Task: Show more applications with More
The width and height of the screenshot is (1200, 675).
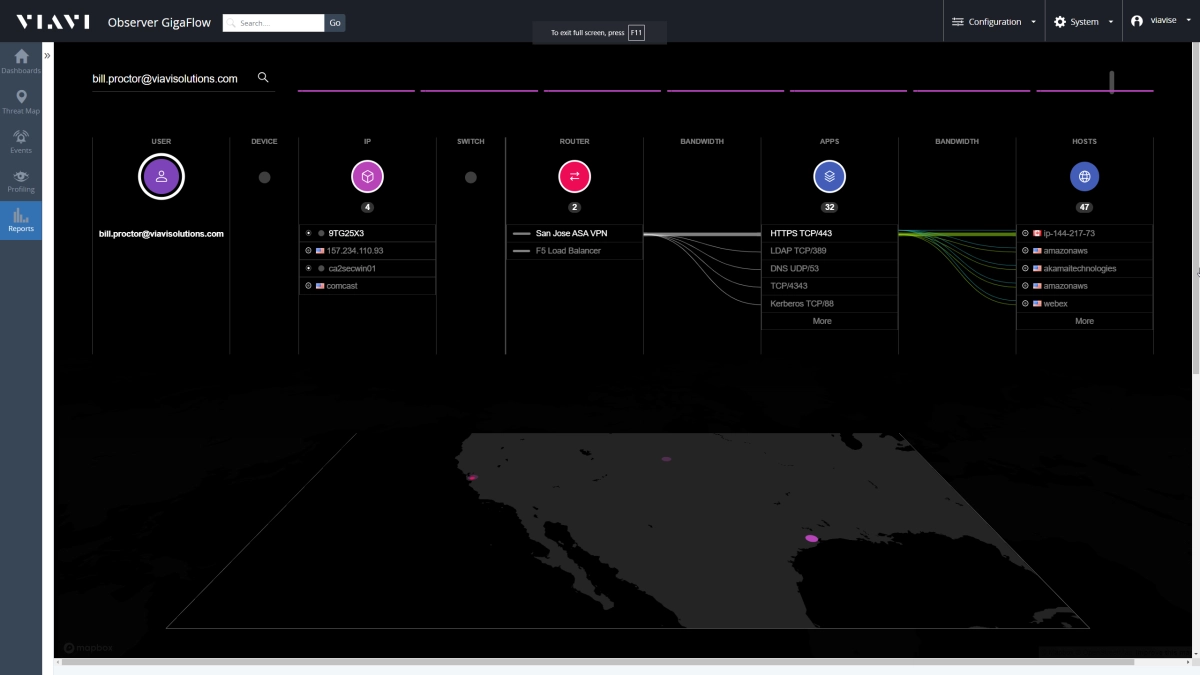Action: point(822,321)
